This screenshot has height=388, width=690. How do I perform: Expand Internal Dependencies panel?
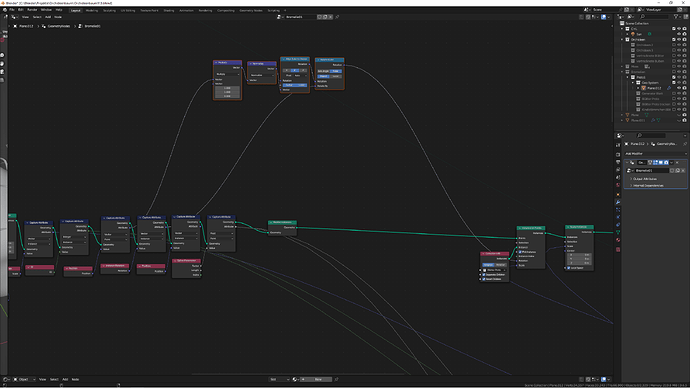(x=648, y=186)
